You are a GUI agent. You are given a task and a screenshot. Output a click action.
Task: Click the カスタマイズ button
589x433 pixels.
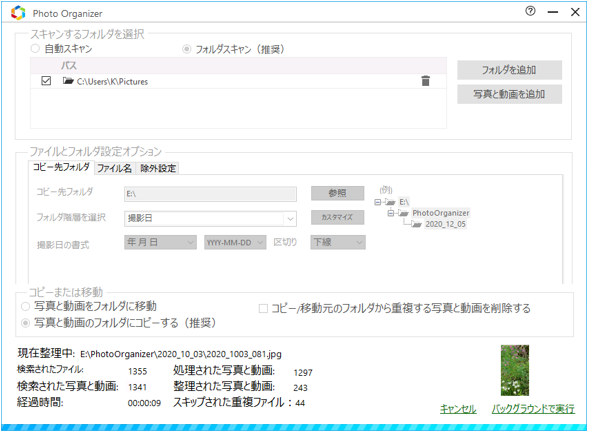pyautogui.click(x=337, y=217)
